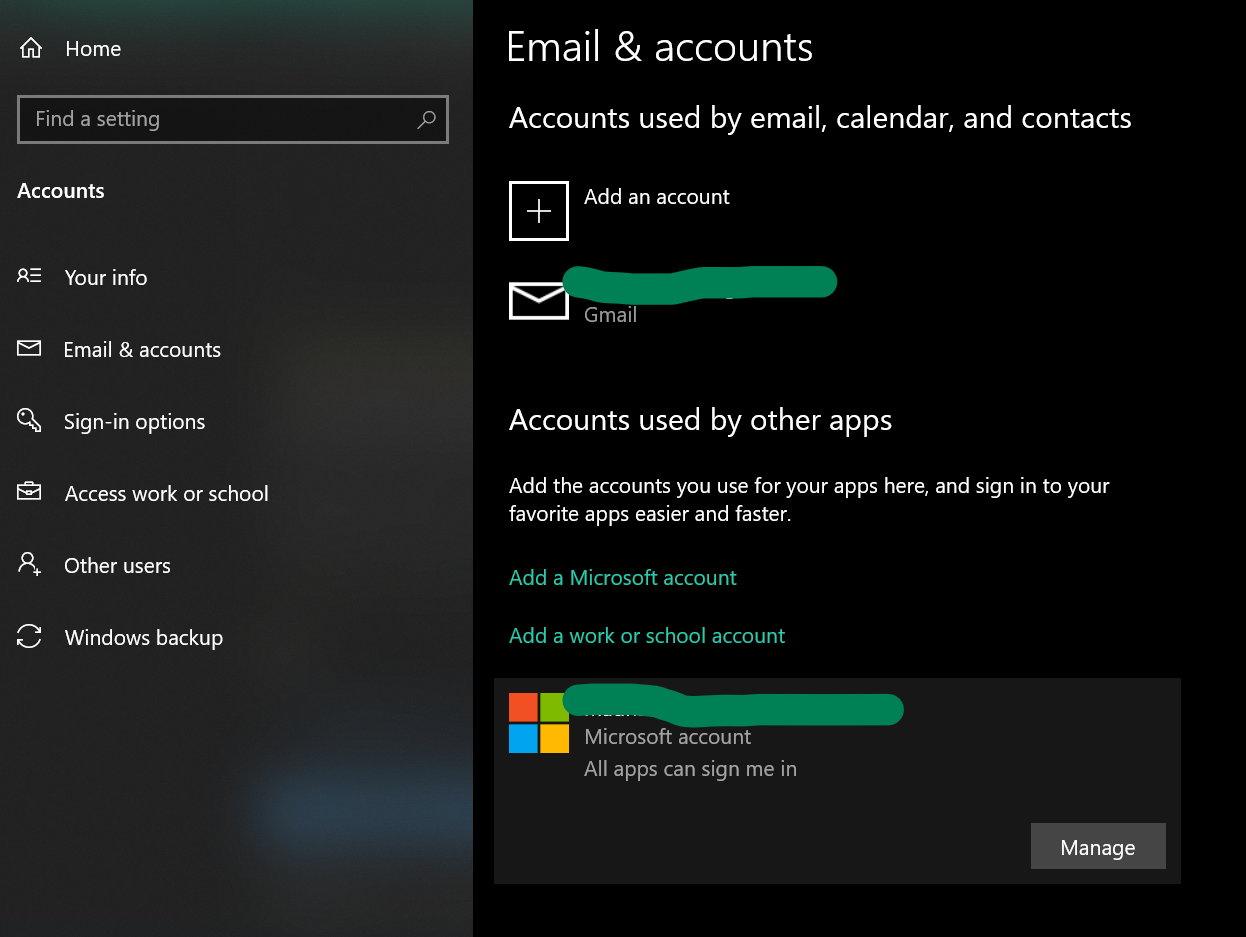Click 'Accounts used by other apps' heading
1246x937 pixels.
click(x=700, y=420)
